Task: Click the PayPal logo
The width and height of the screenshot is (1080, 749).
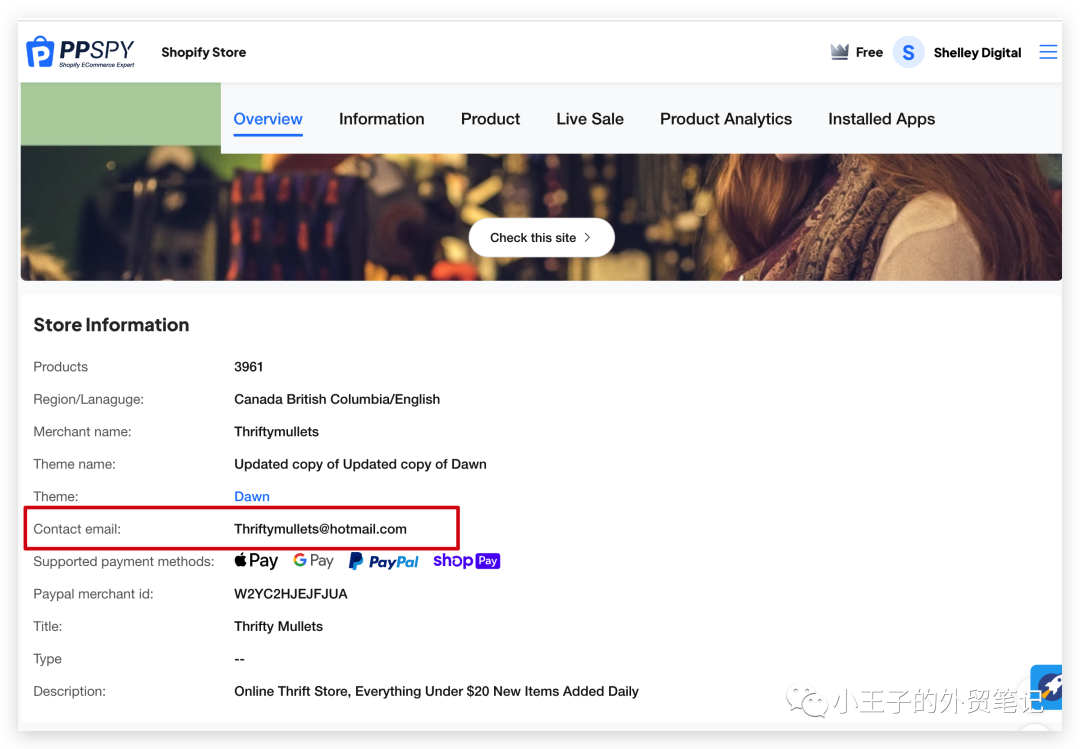Action: [x=384, y=562]
